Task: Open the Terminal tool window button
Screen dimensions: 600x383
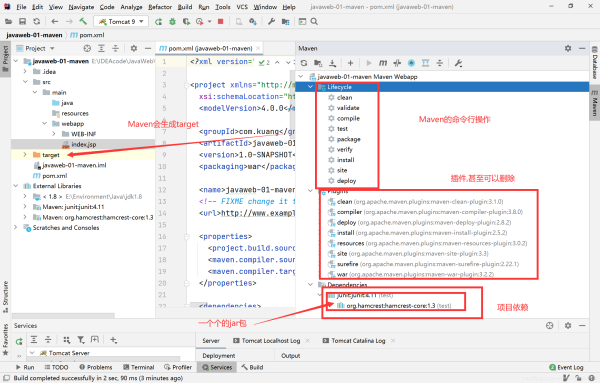Action: (x=139, y=367)
